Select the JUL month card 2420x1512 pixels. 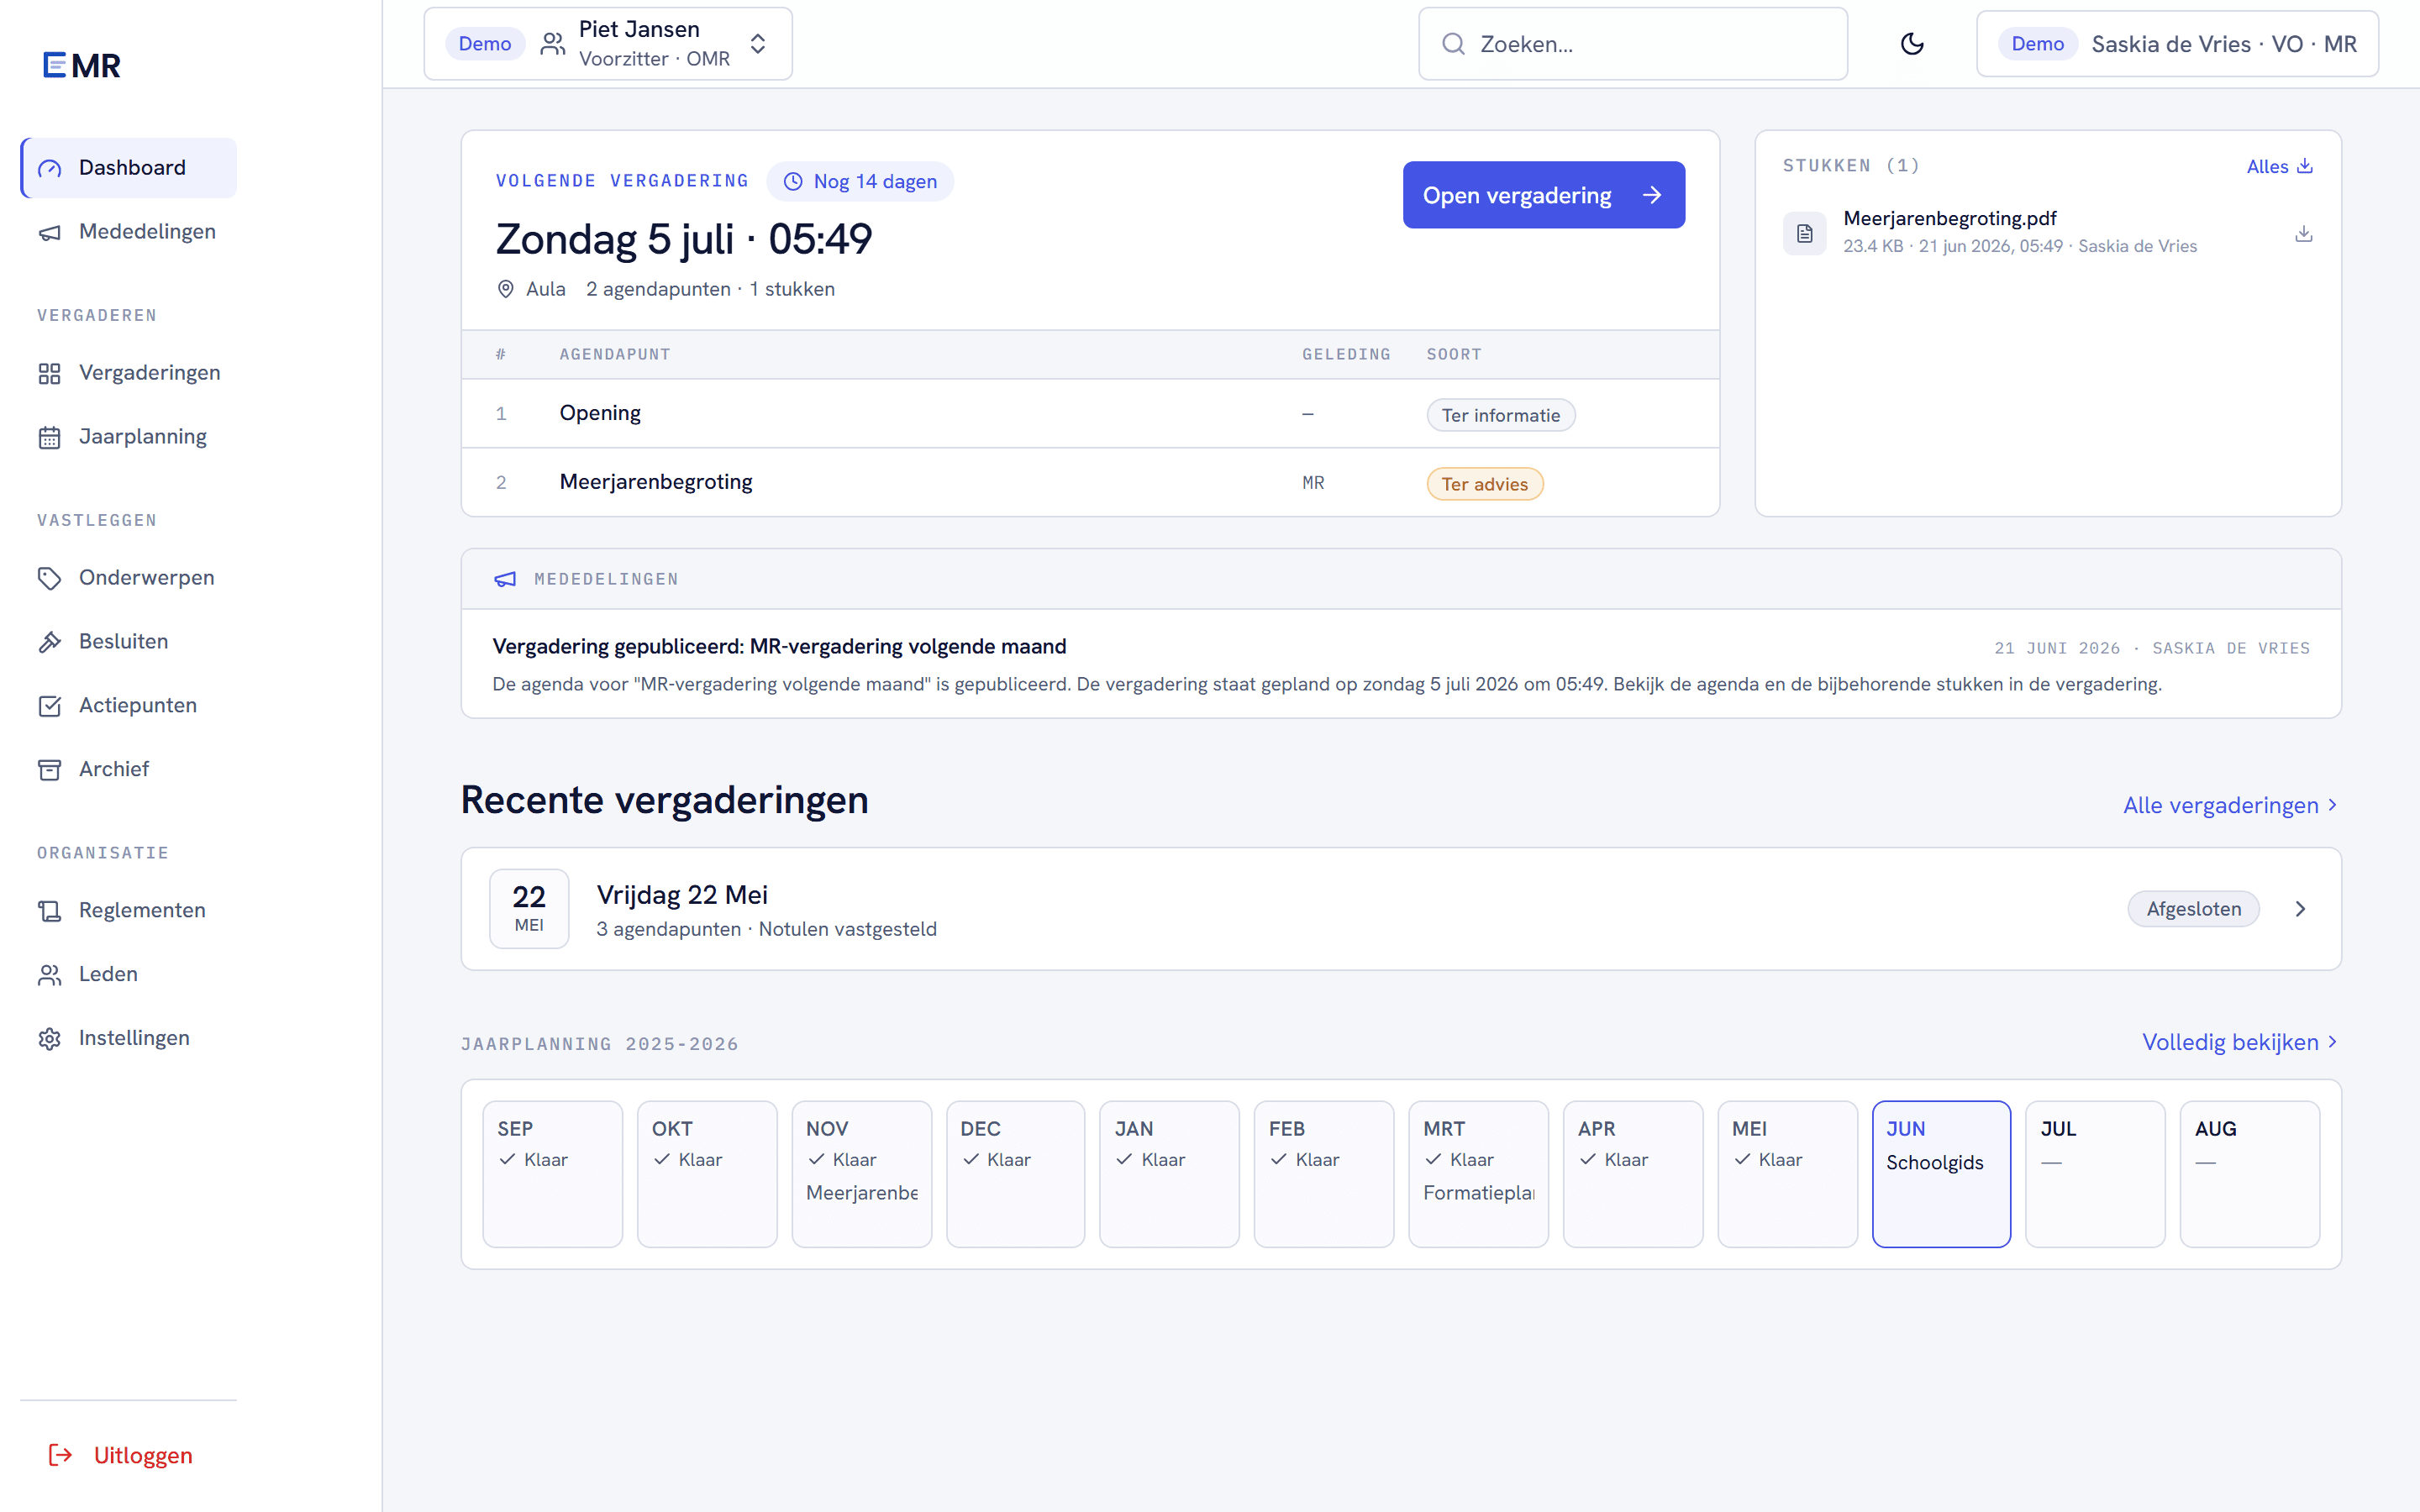click(x=2095, y=1174)
